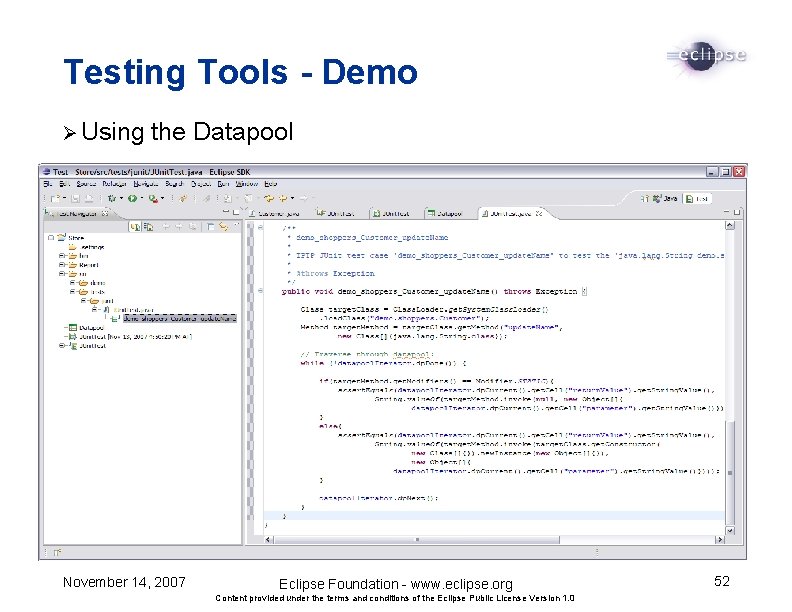
Task: Select the Datapool item in navigator
Action: (x=91, y=328)
